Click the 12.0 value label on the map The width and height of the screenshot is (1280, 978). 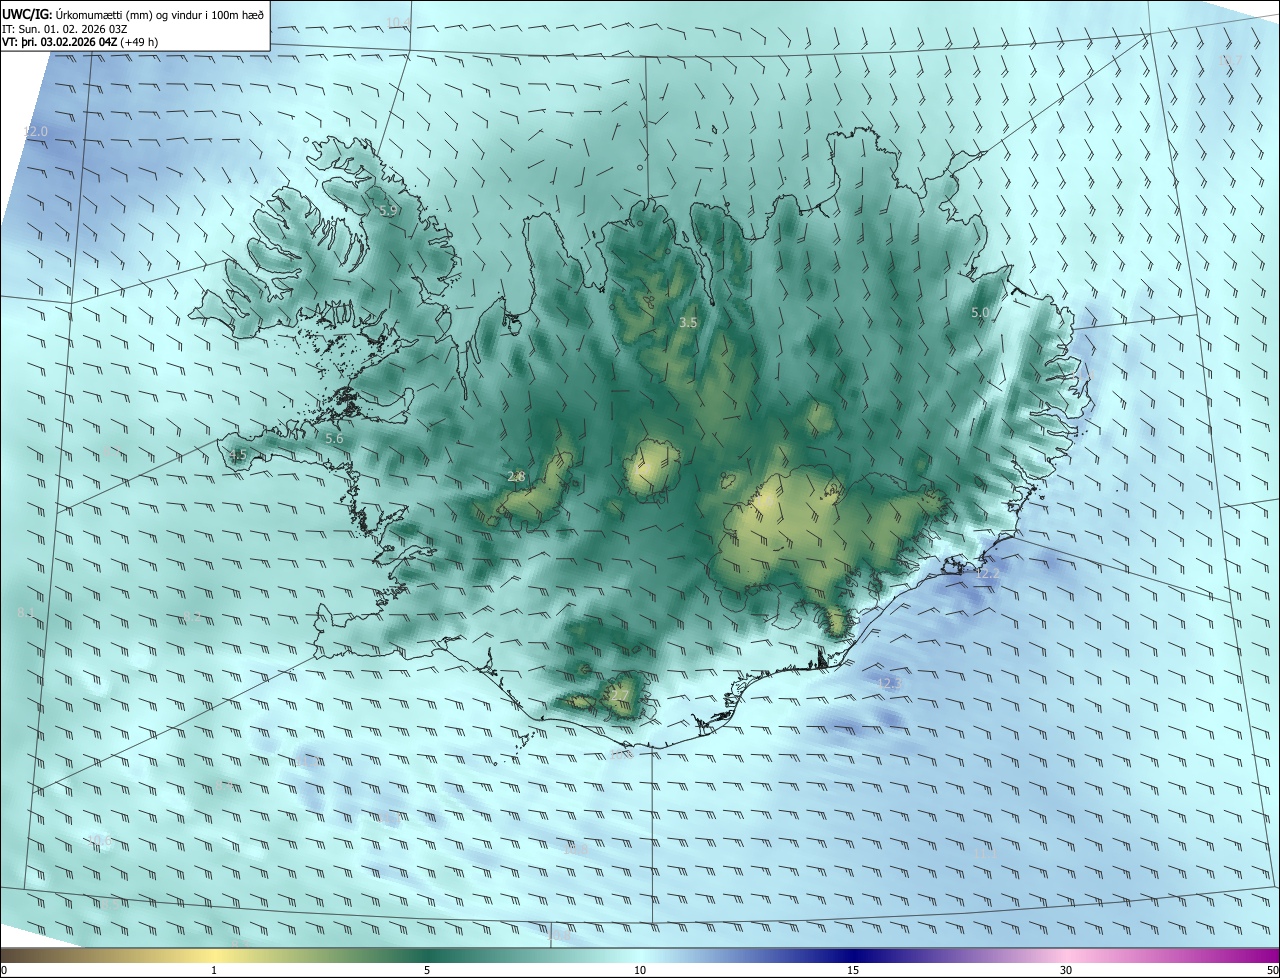coord(36,132)
